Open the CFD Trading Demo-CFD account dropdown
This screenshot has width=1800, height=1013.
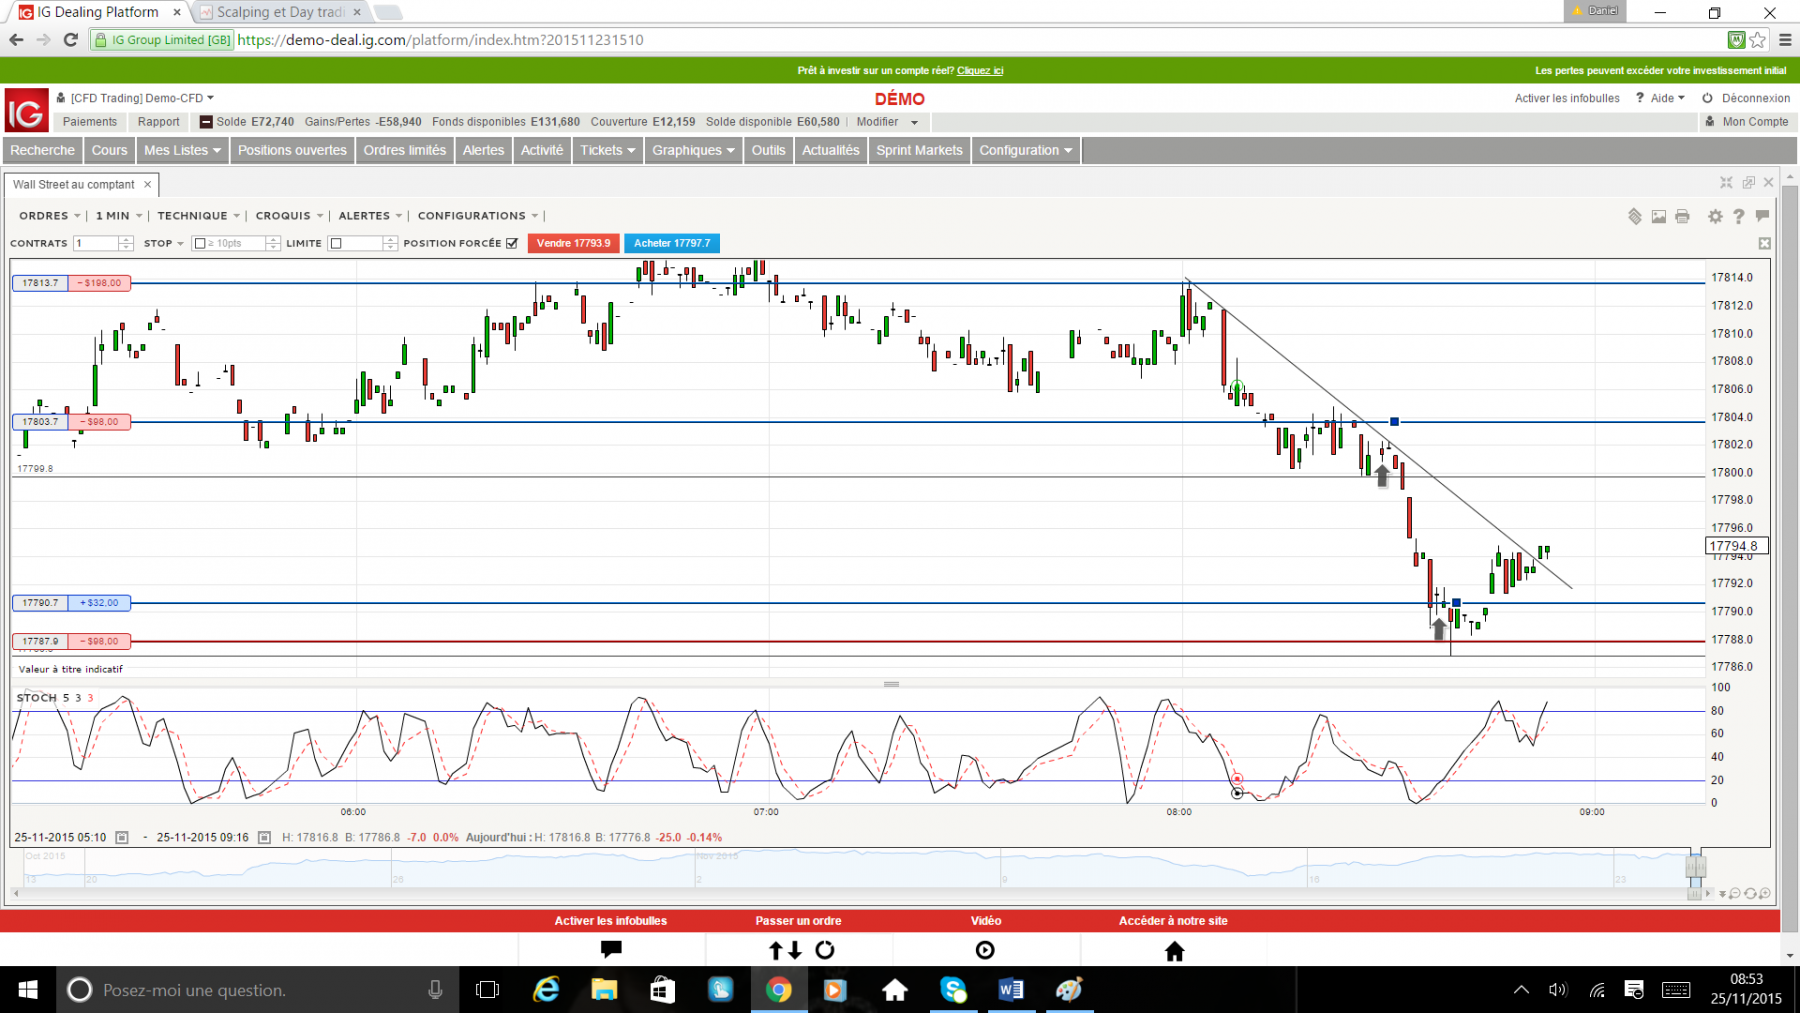click(x=142, y=98)
